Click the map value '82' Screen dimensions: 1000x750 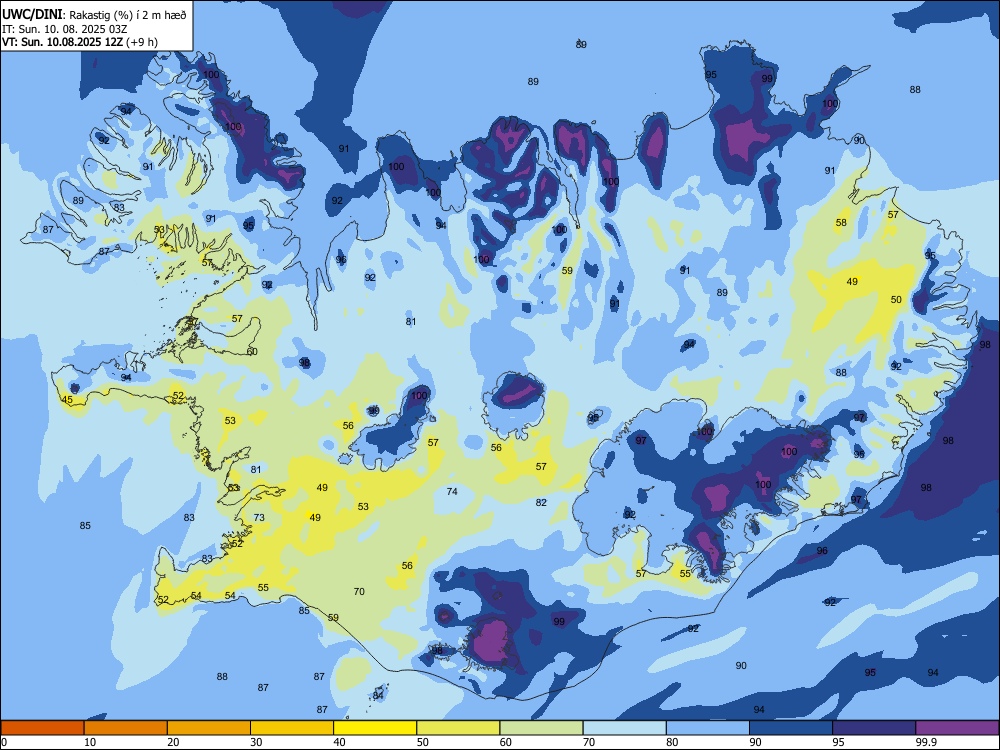pyautogui.click(x=541, y=503)
